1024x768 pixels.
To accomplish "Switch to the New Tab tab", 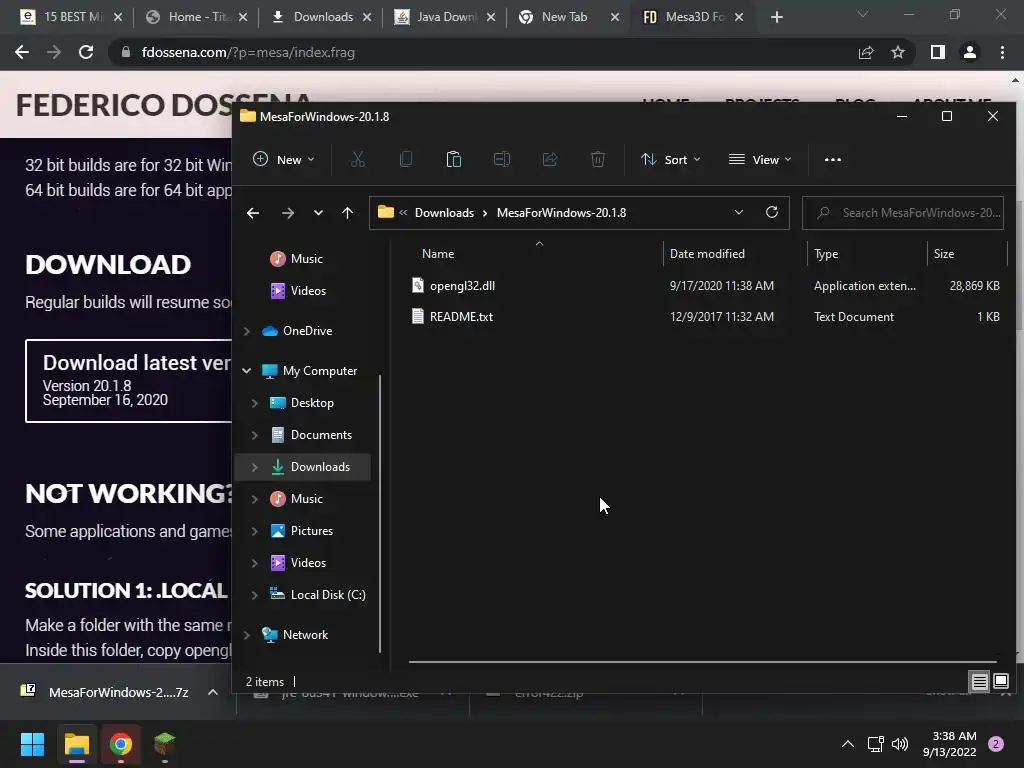I will 562,17.
